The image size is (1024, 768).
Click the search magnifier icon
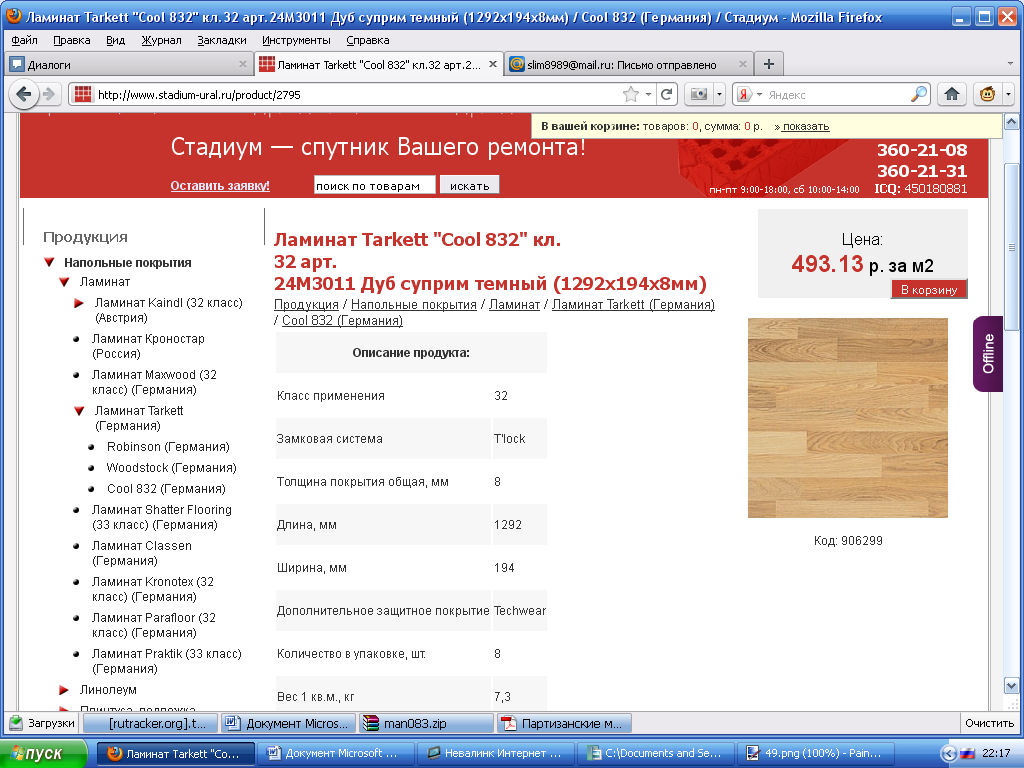coord(919,95)
